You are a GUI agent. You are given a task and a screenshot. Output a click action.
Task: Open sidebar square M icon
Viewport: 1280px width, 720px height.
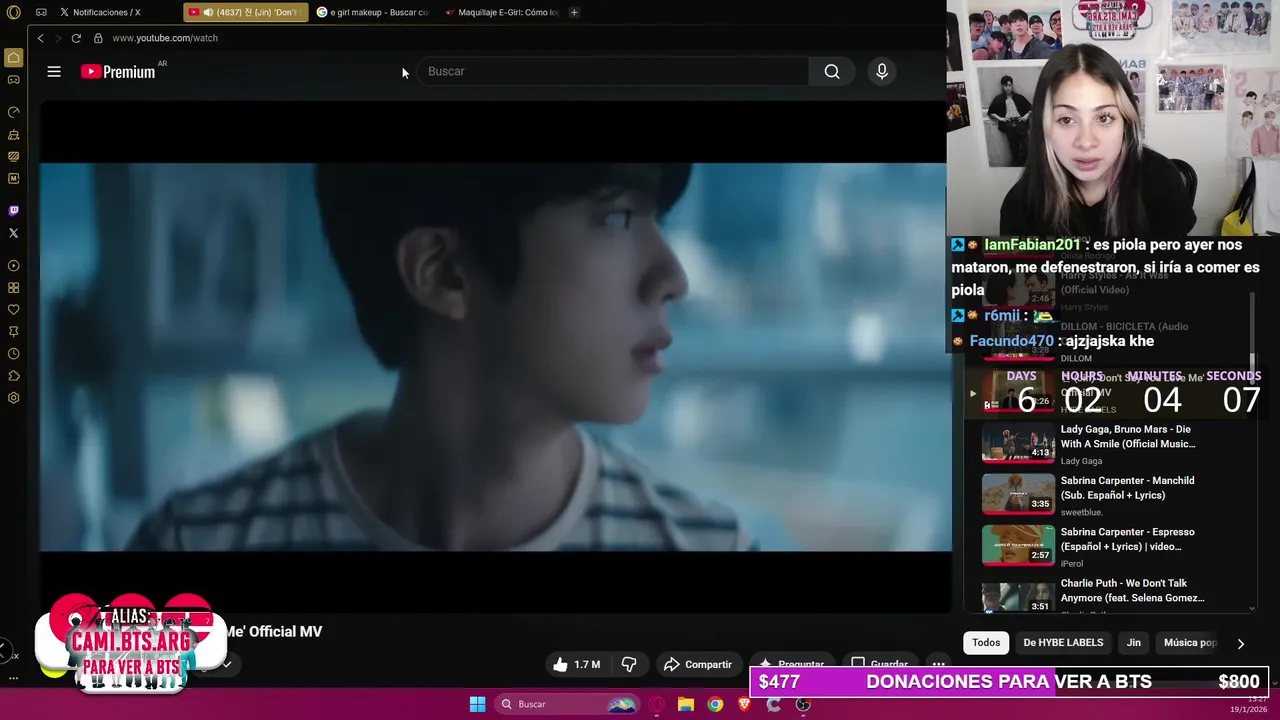[x=13, y=178]
